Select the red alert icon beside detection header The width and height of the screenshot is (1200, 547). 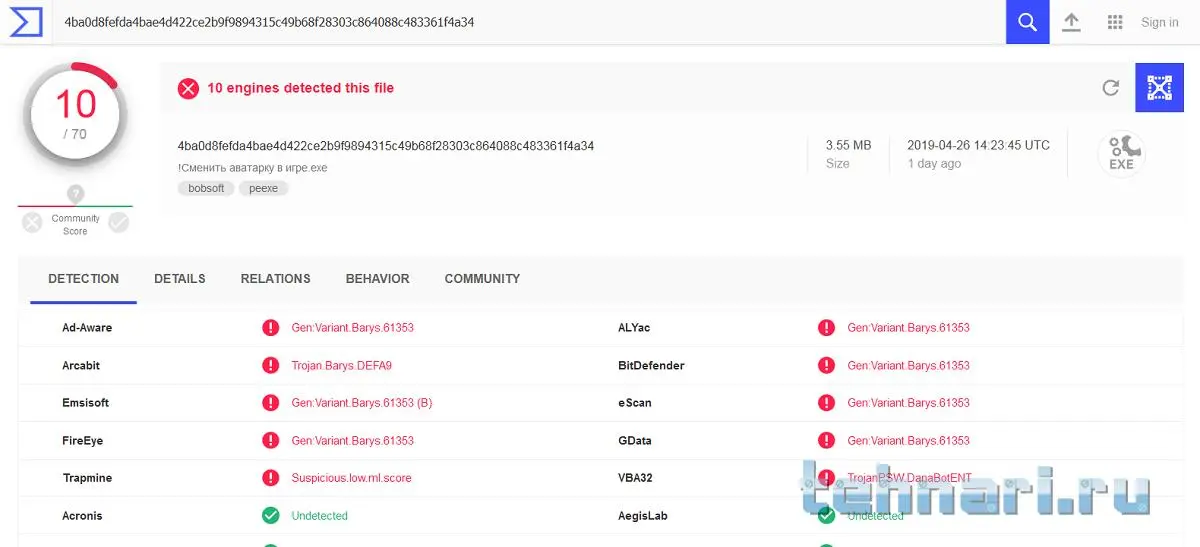pyautogui.click(x=188, y=88)
